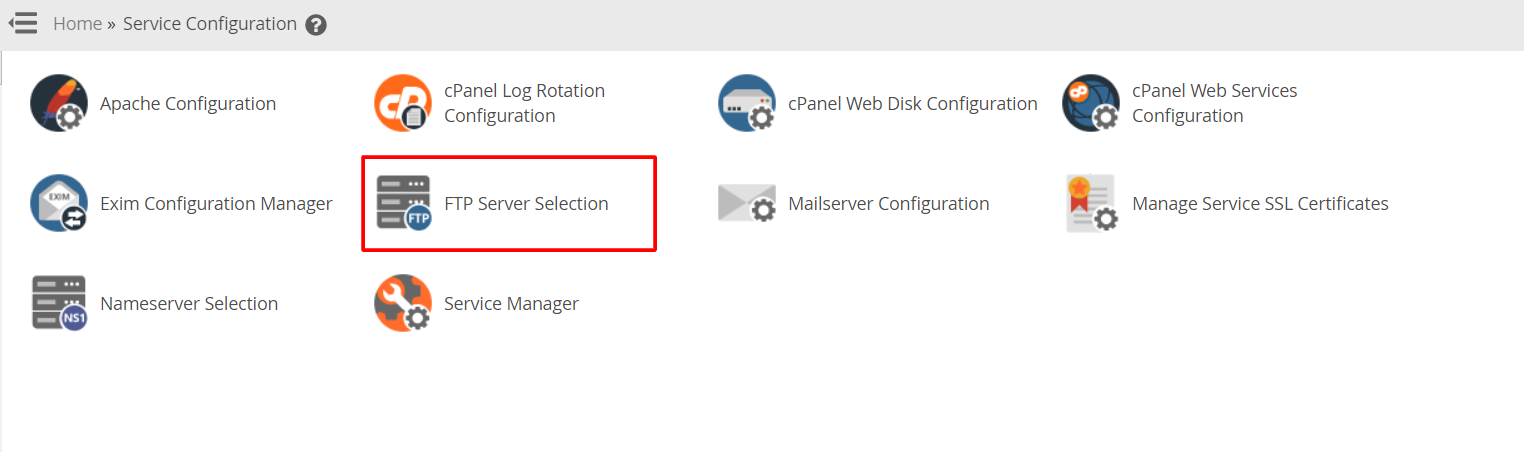Screen dimensions: 1524x452
Task: Click the cPanel Log Rotation icon
Action: pyautogui.click(x=403, y=103)
